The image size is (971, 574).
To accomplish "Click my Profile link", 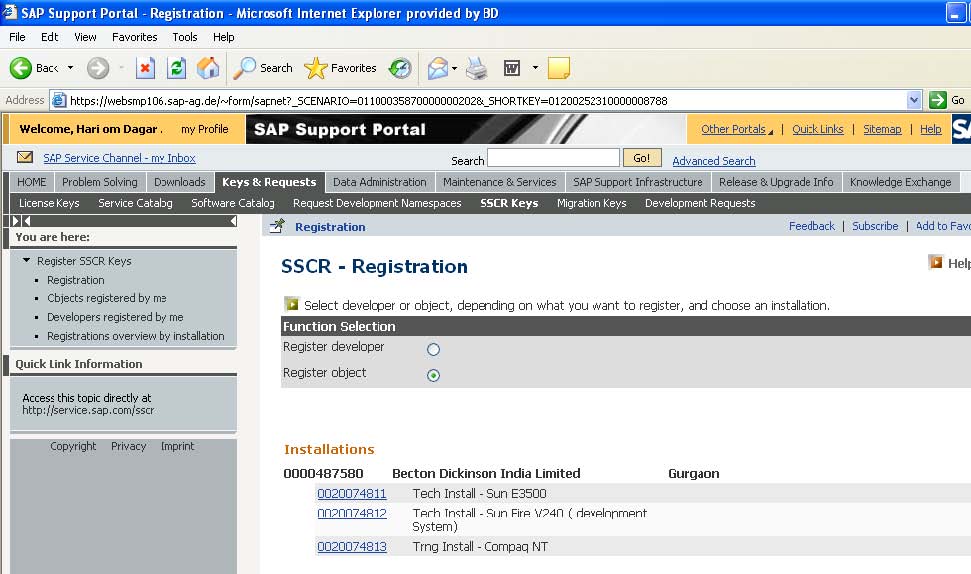I will (x=204, y=129).
